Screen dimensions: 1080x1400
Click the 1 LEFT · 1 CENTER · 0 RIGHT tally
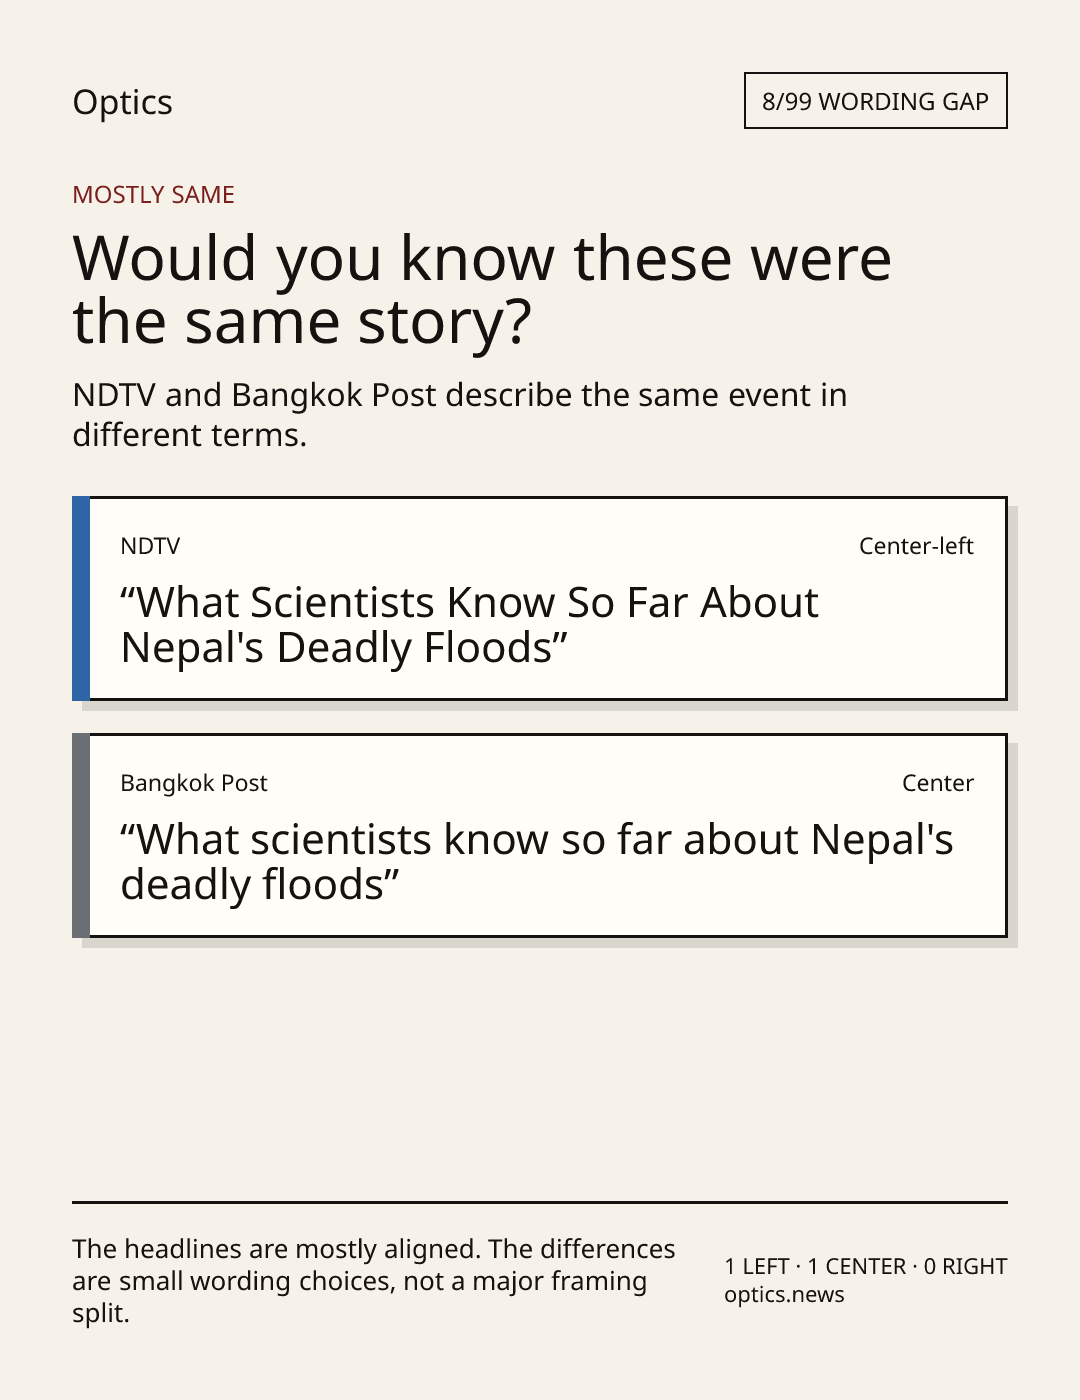866,1266
